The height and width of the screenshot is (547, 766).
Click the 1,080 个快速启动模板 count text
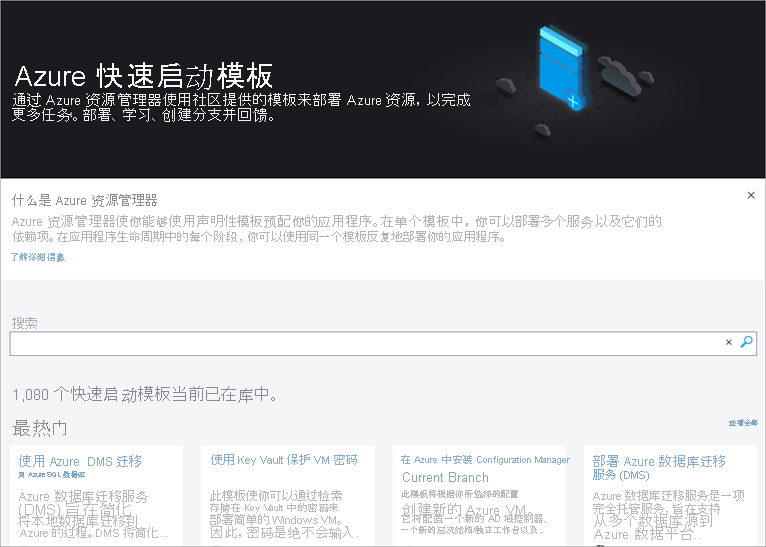(145, 394)
